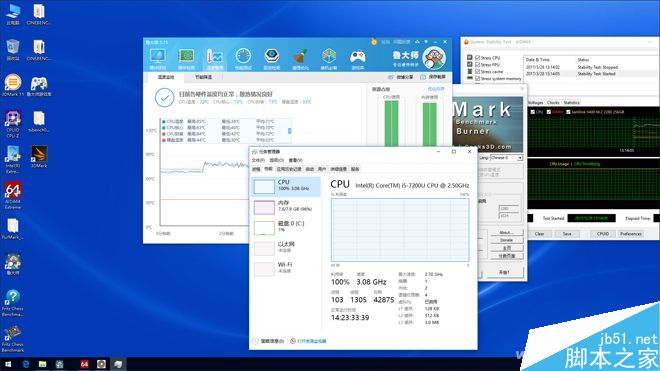
Task: Click the Save button in AIDA64
Action: 567,234
